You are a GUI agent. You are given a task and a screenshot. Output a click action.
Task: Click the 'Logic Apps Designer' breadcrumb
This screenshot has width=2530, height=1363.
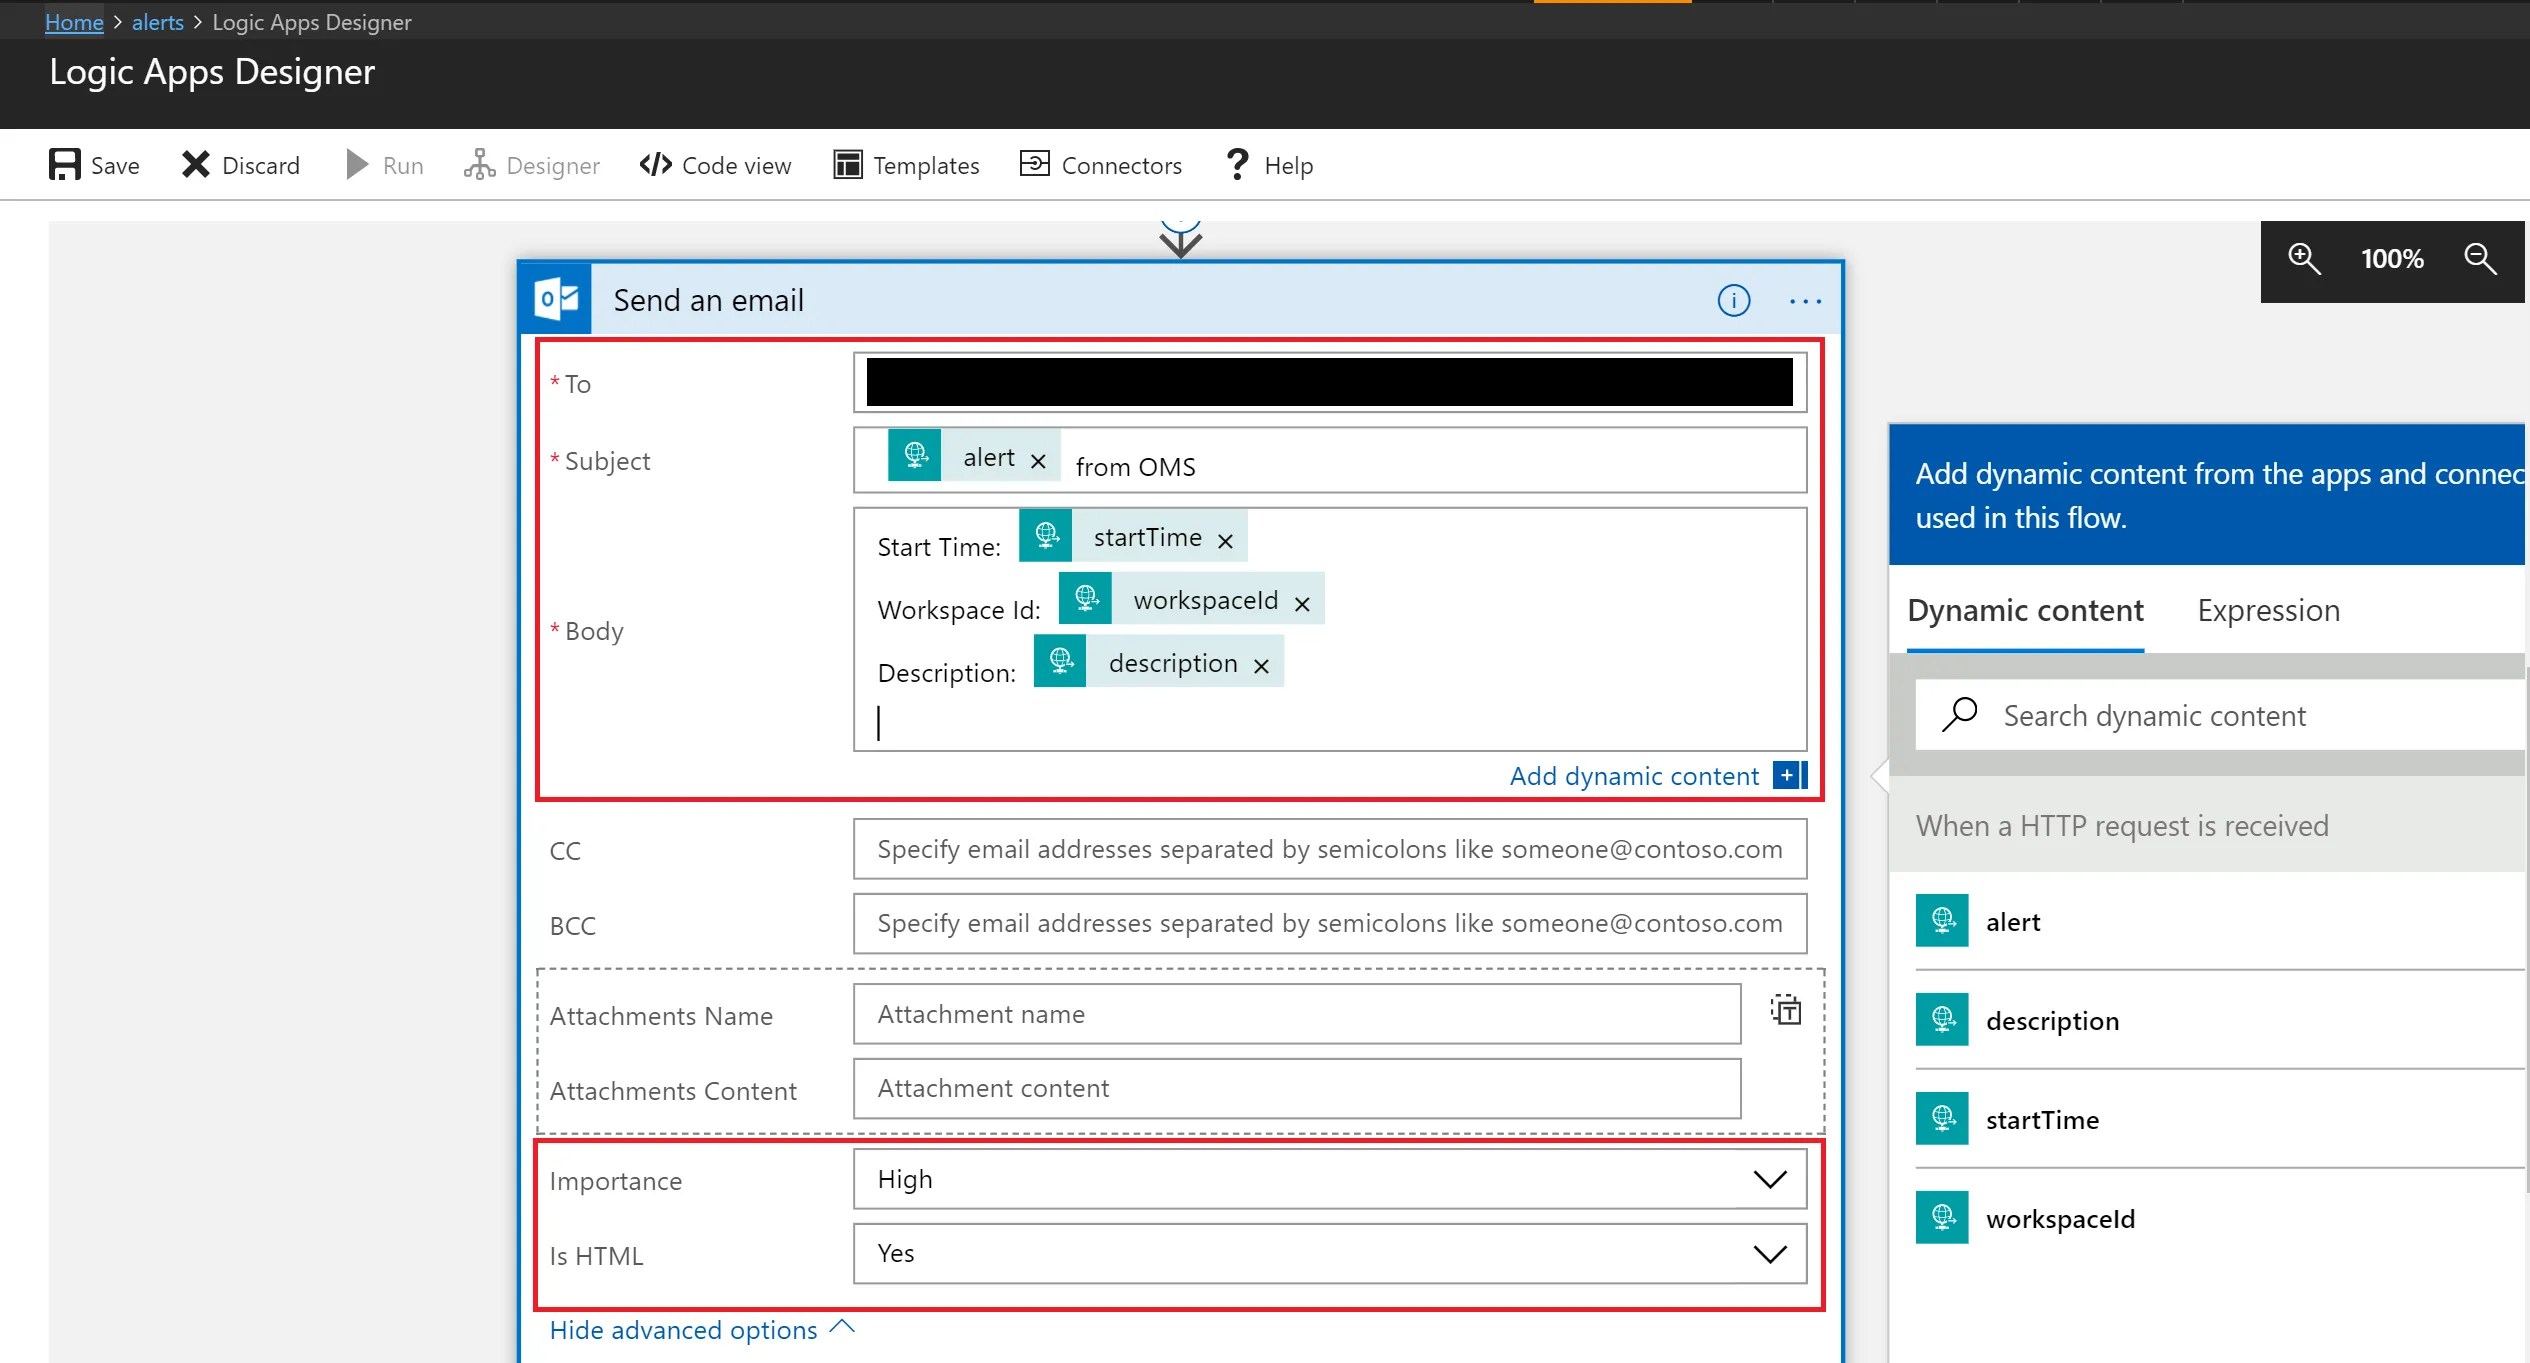click(x=311, y=22)
